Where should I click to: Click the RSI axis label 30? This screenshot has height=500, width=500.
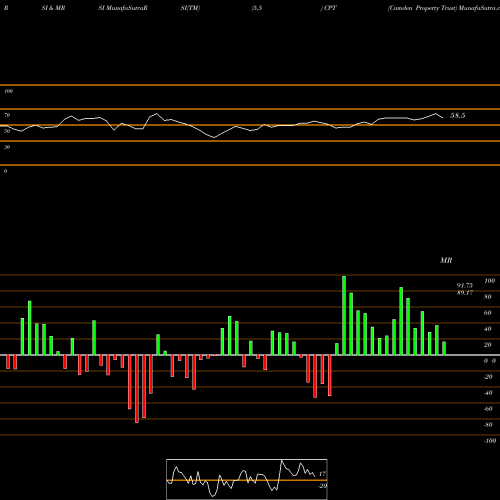(7, 147)
